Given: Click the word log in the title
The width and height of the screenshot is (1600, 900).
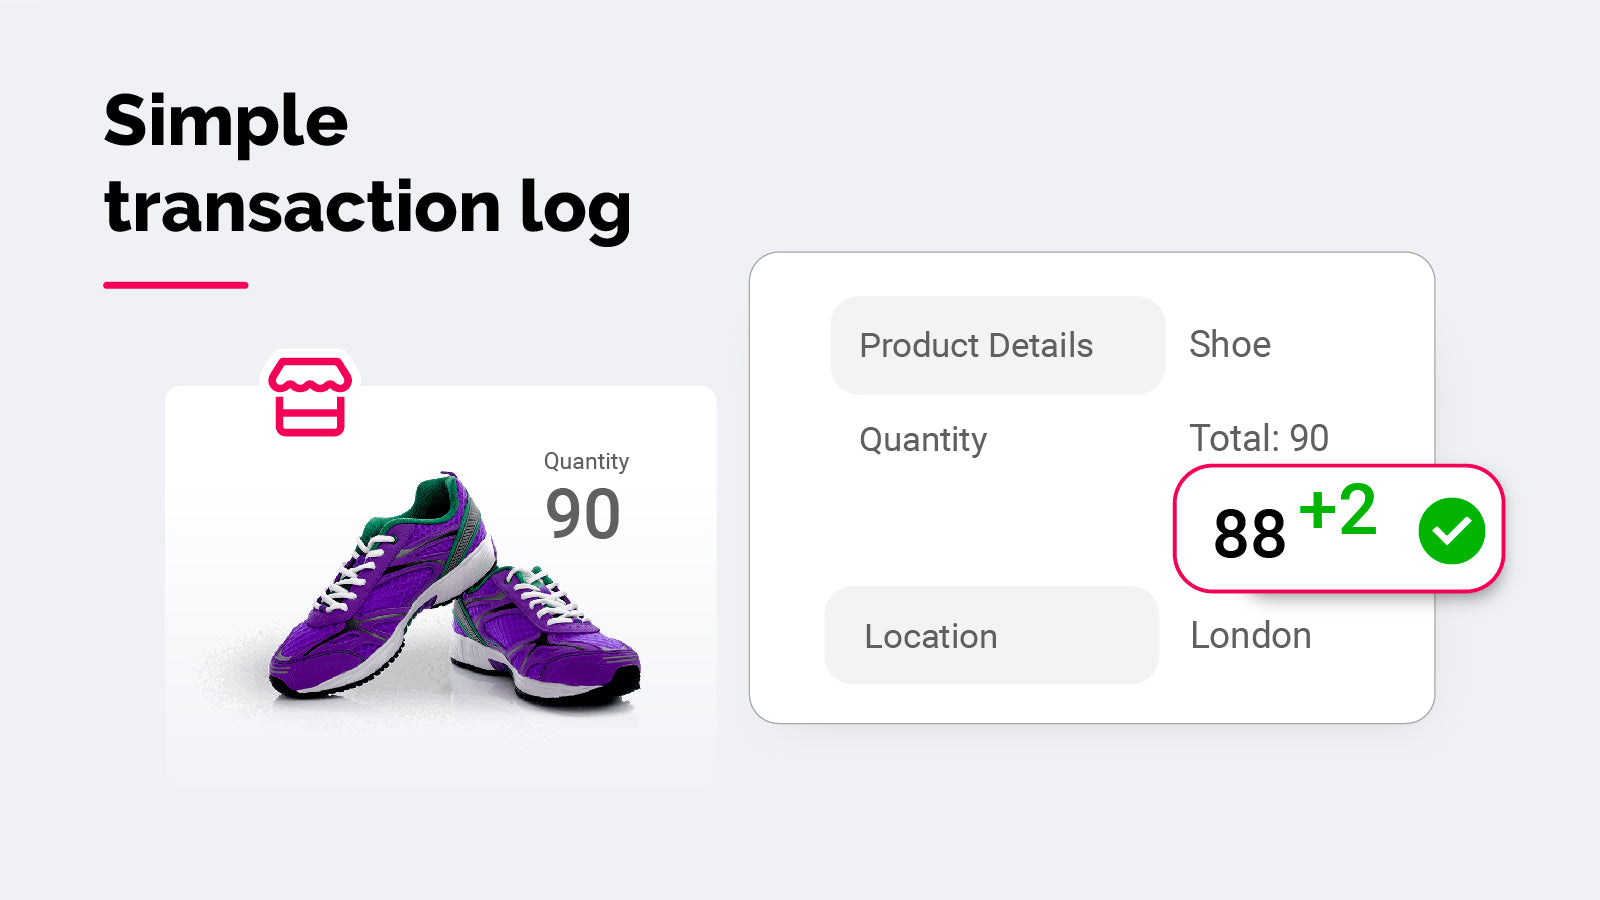Looking at the screenshot, I should point(575,208).
